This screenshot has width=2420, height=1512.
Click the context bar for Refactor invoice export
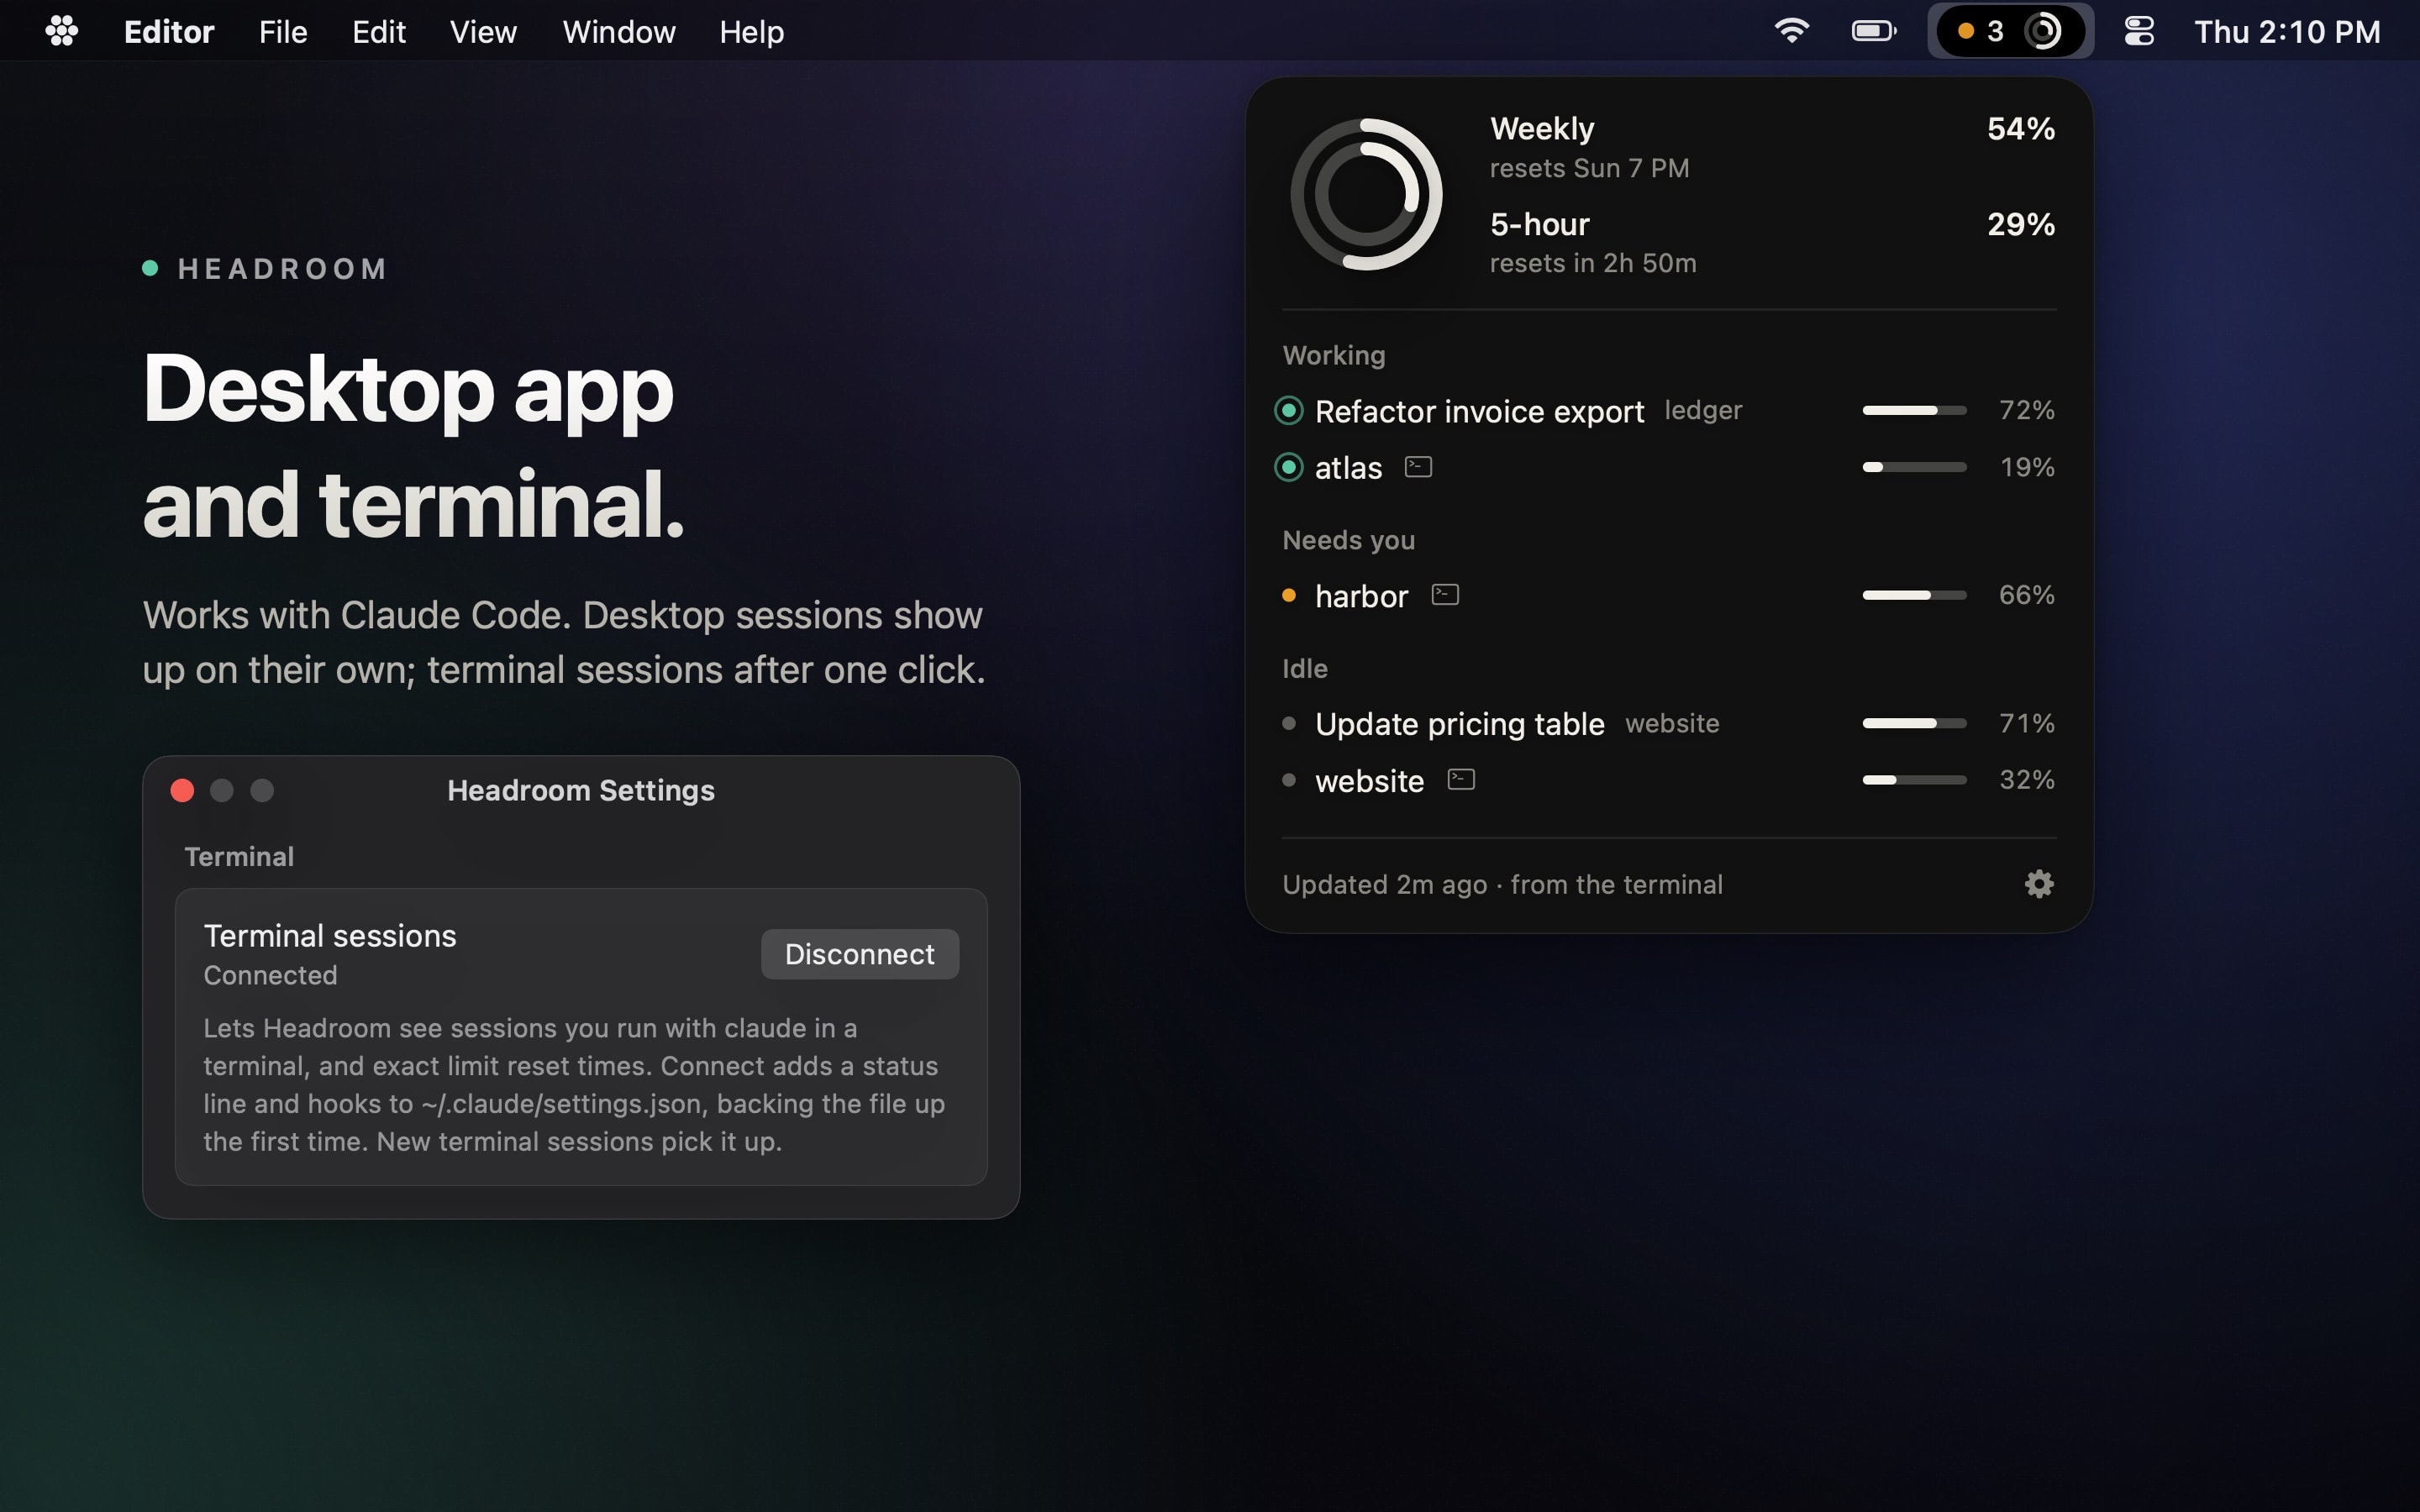click(1914, 410)
